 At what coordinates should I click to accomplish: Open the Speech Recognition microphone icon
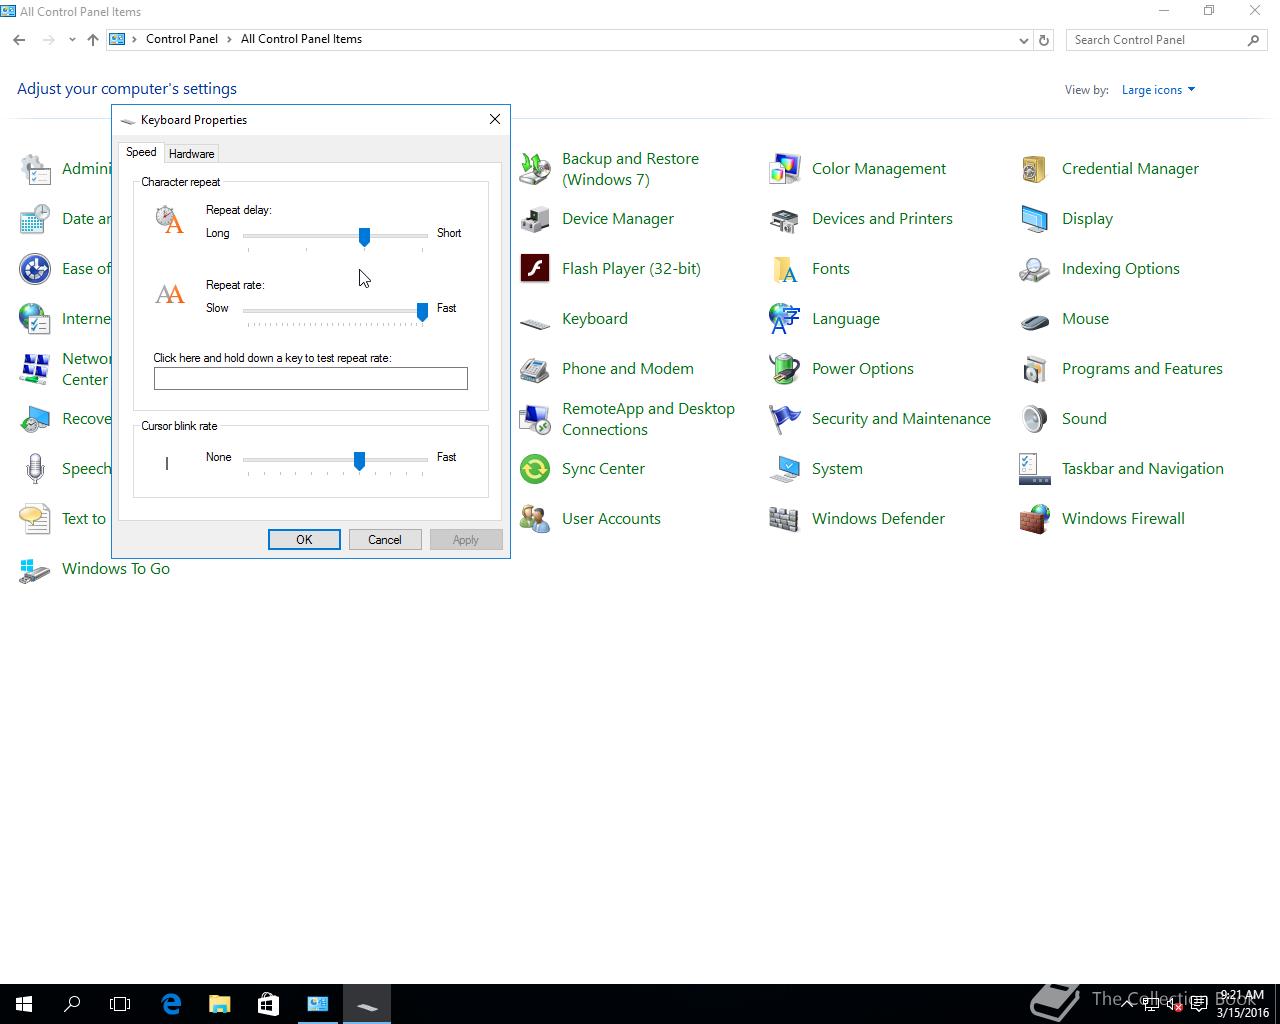pos(35,469)
